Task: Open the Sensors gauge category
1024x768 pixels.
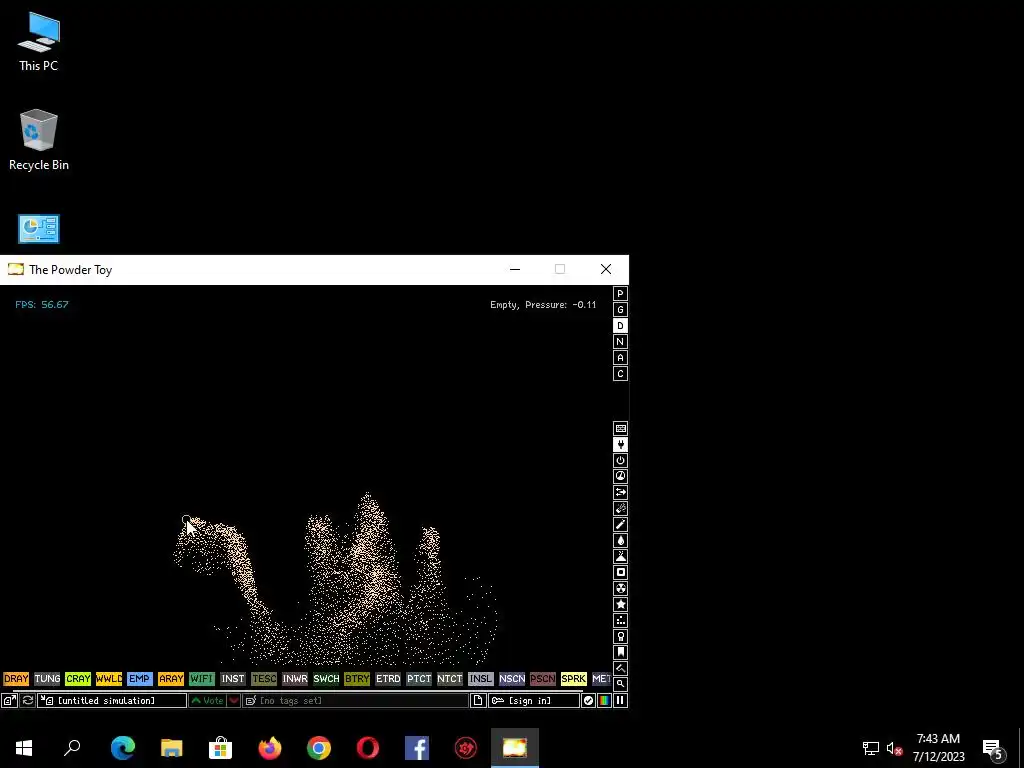Action: click(620, 477)
